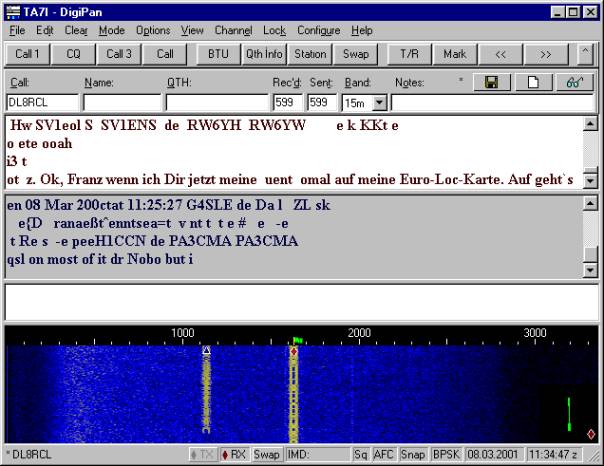Screen dimensions: 604x466
Task: Click the save log entry floppy icon
Action: [x=491, y=82]
